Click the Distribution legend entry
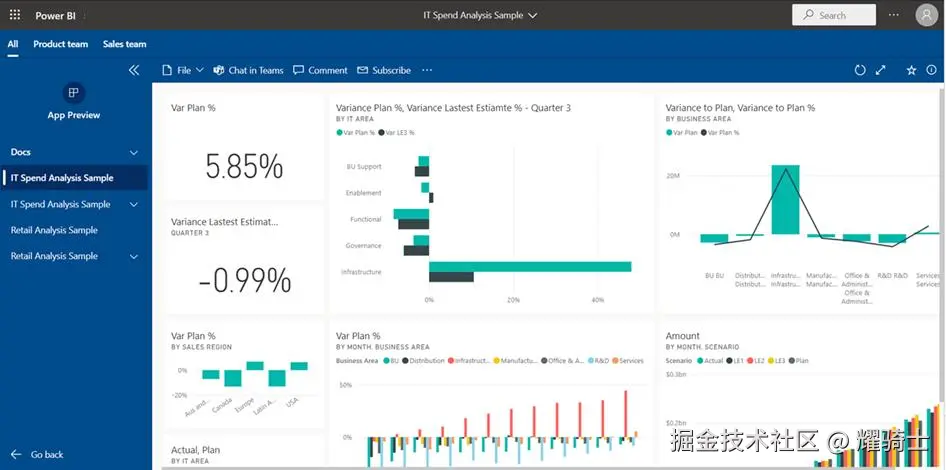Screen dimensions: 946x470 click(x=423, y=361)
